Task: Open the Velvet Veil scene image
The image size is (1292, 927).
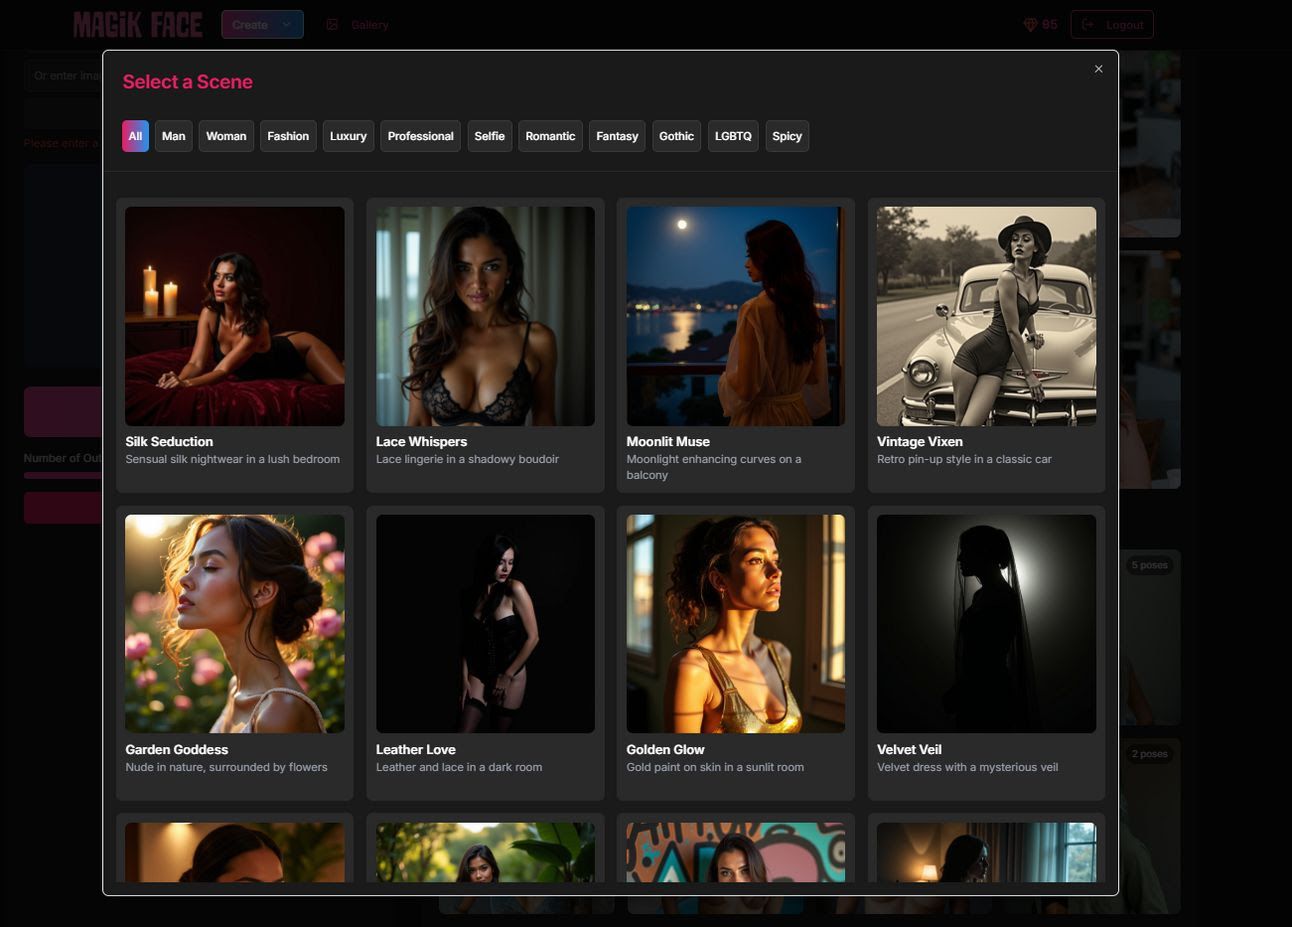Action: tap(986, 624)
